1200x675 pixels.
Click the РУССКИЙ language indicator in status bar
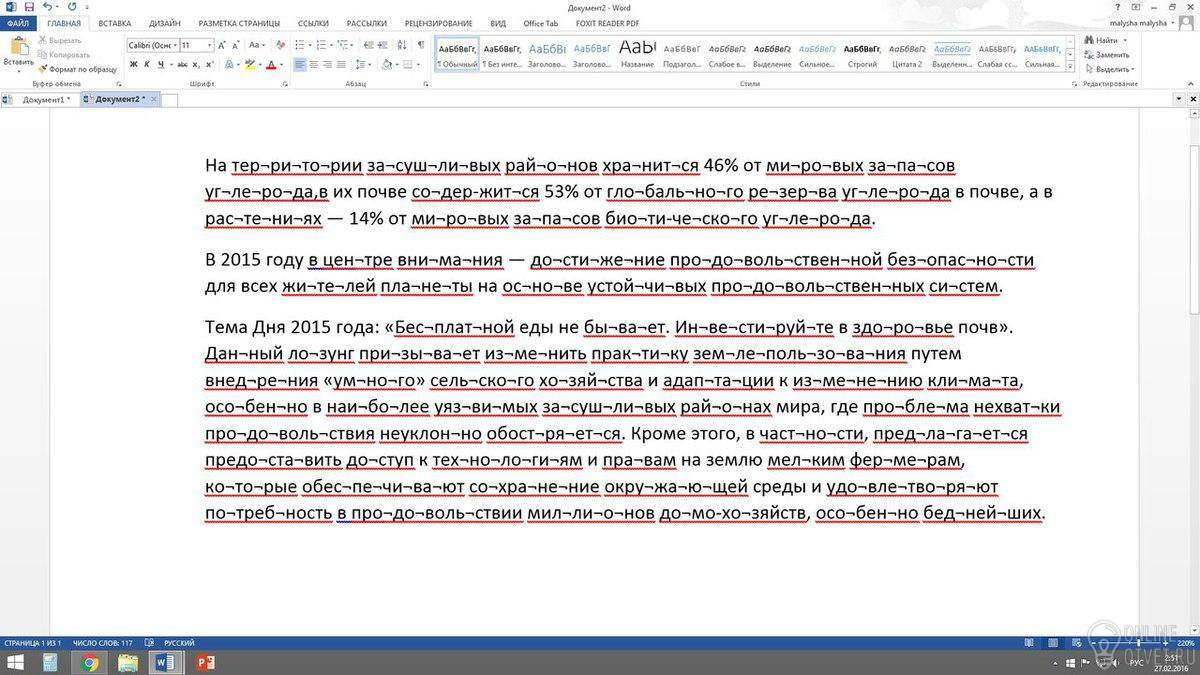click(x=179, y=642)
